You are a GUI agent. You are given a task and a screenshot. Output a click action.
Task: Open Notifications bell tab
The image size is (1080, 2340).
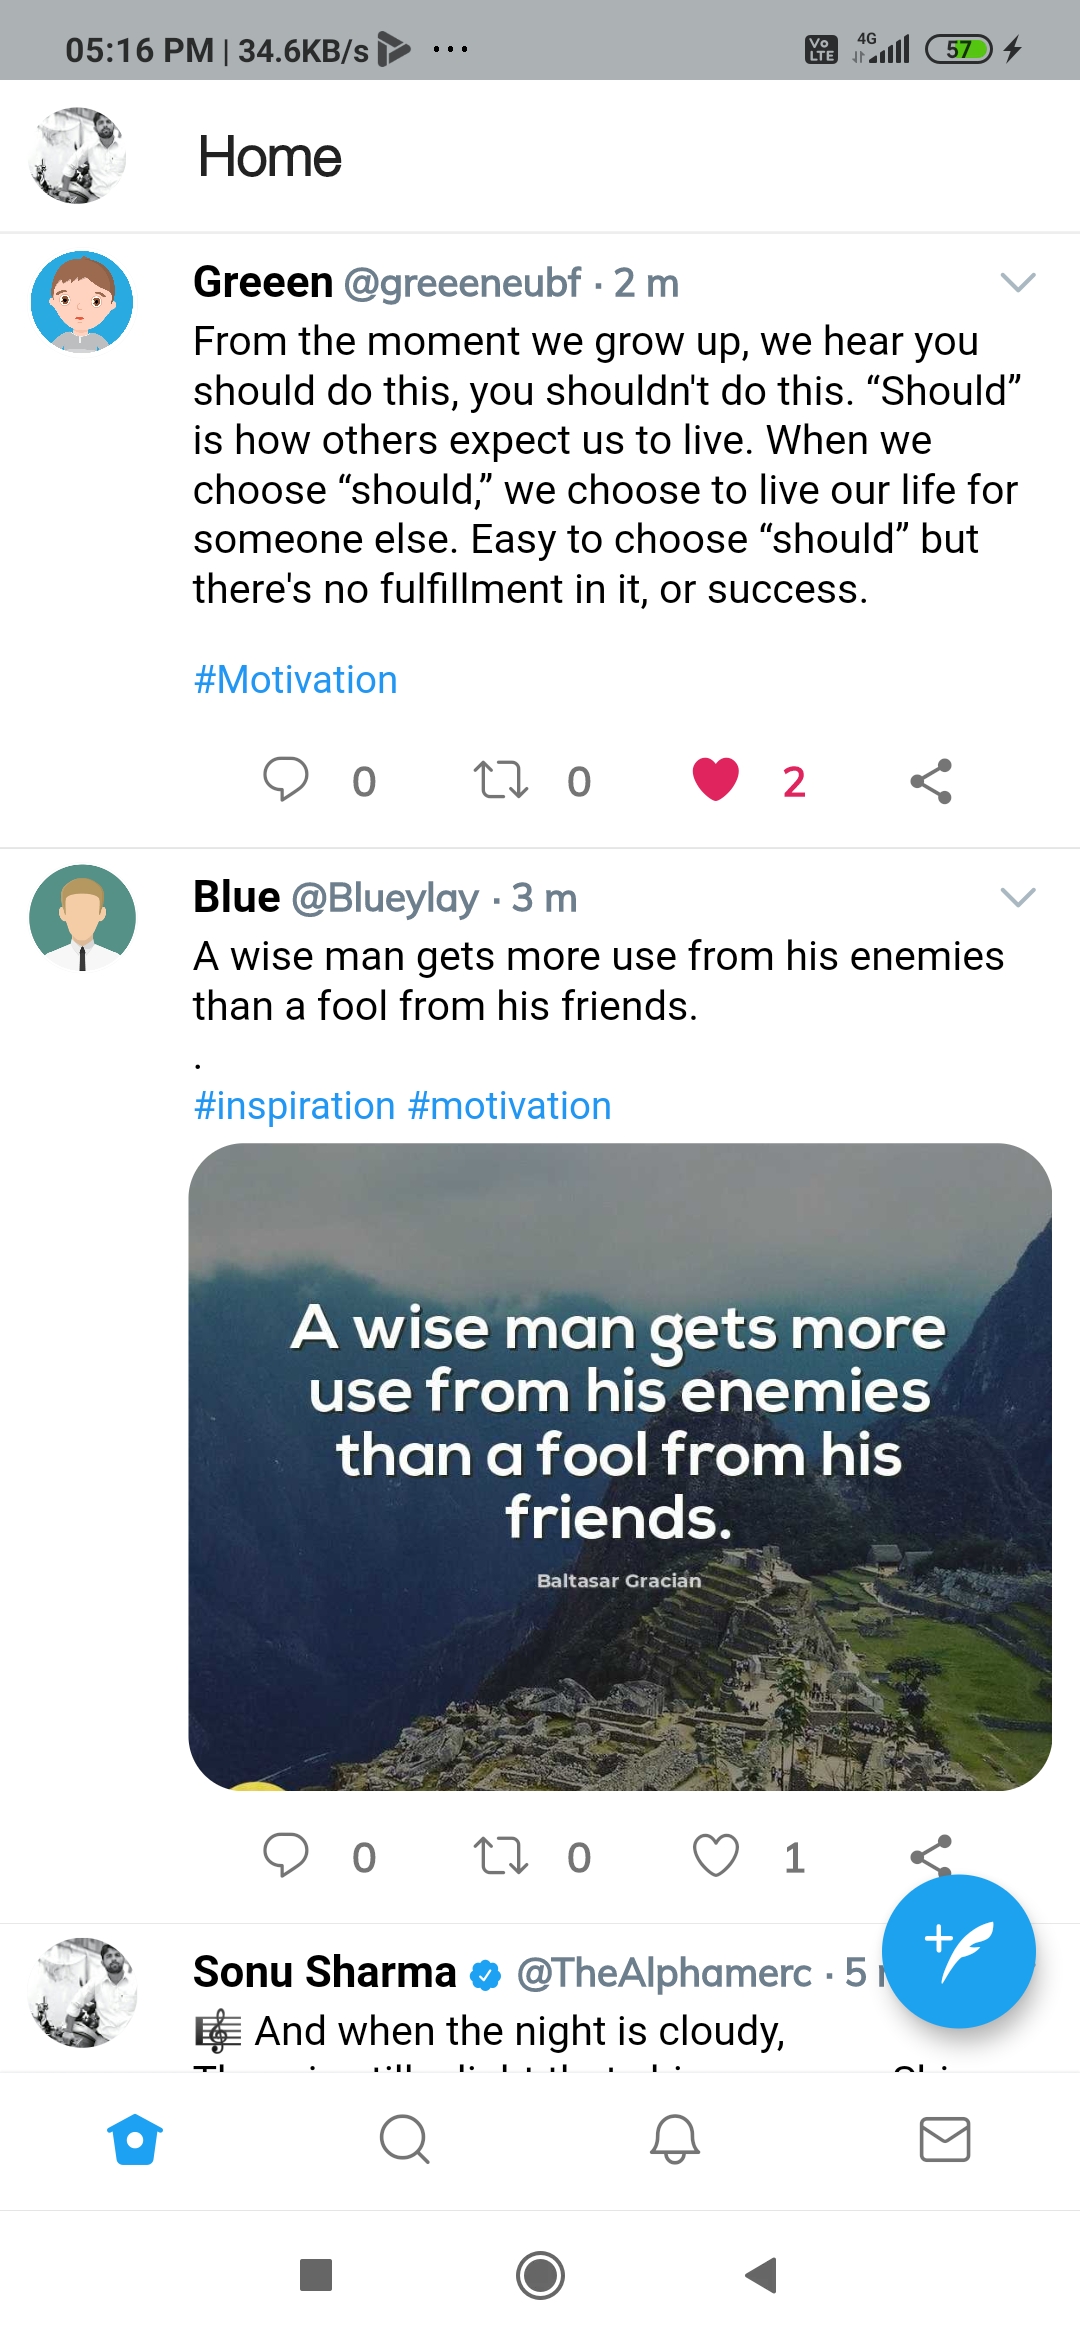[675, 2139]
